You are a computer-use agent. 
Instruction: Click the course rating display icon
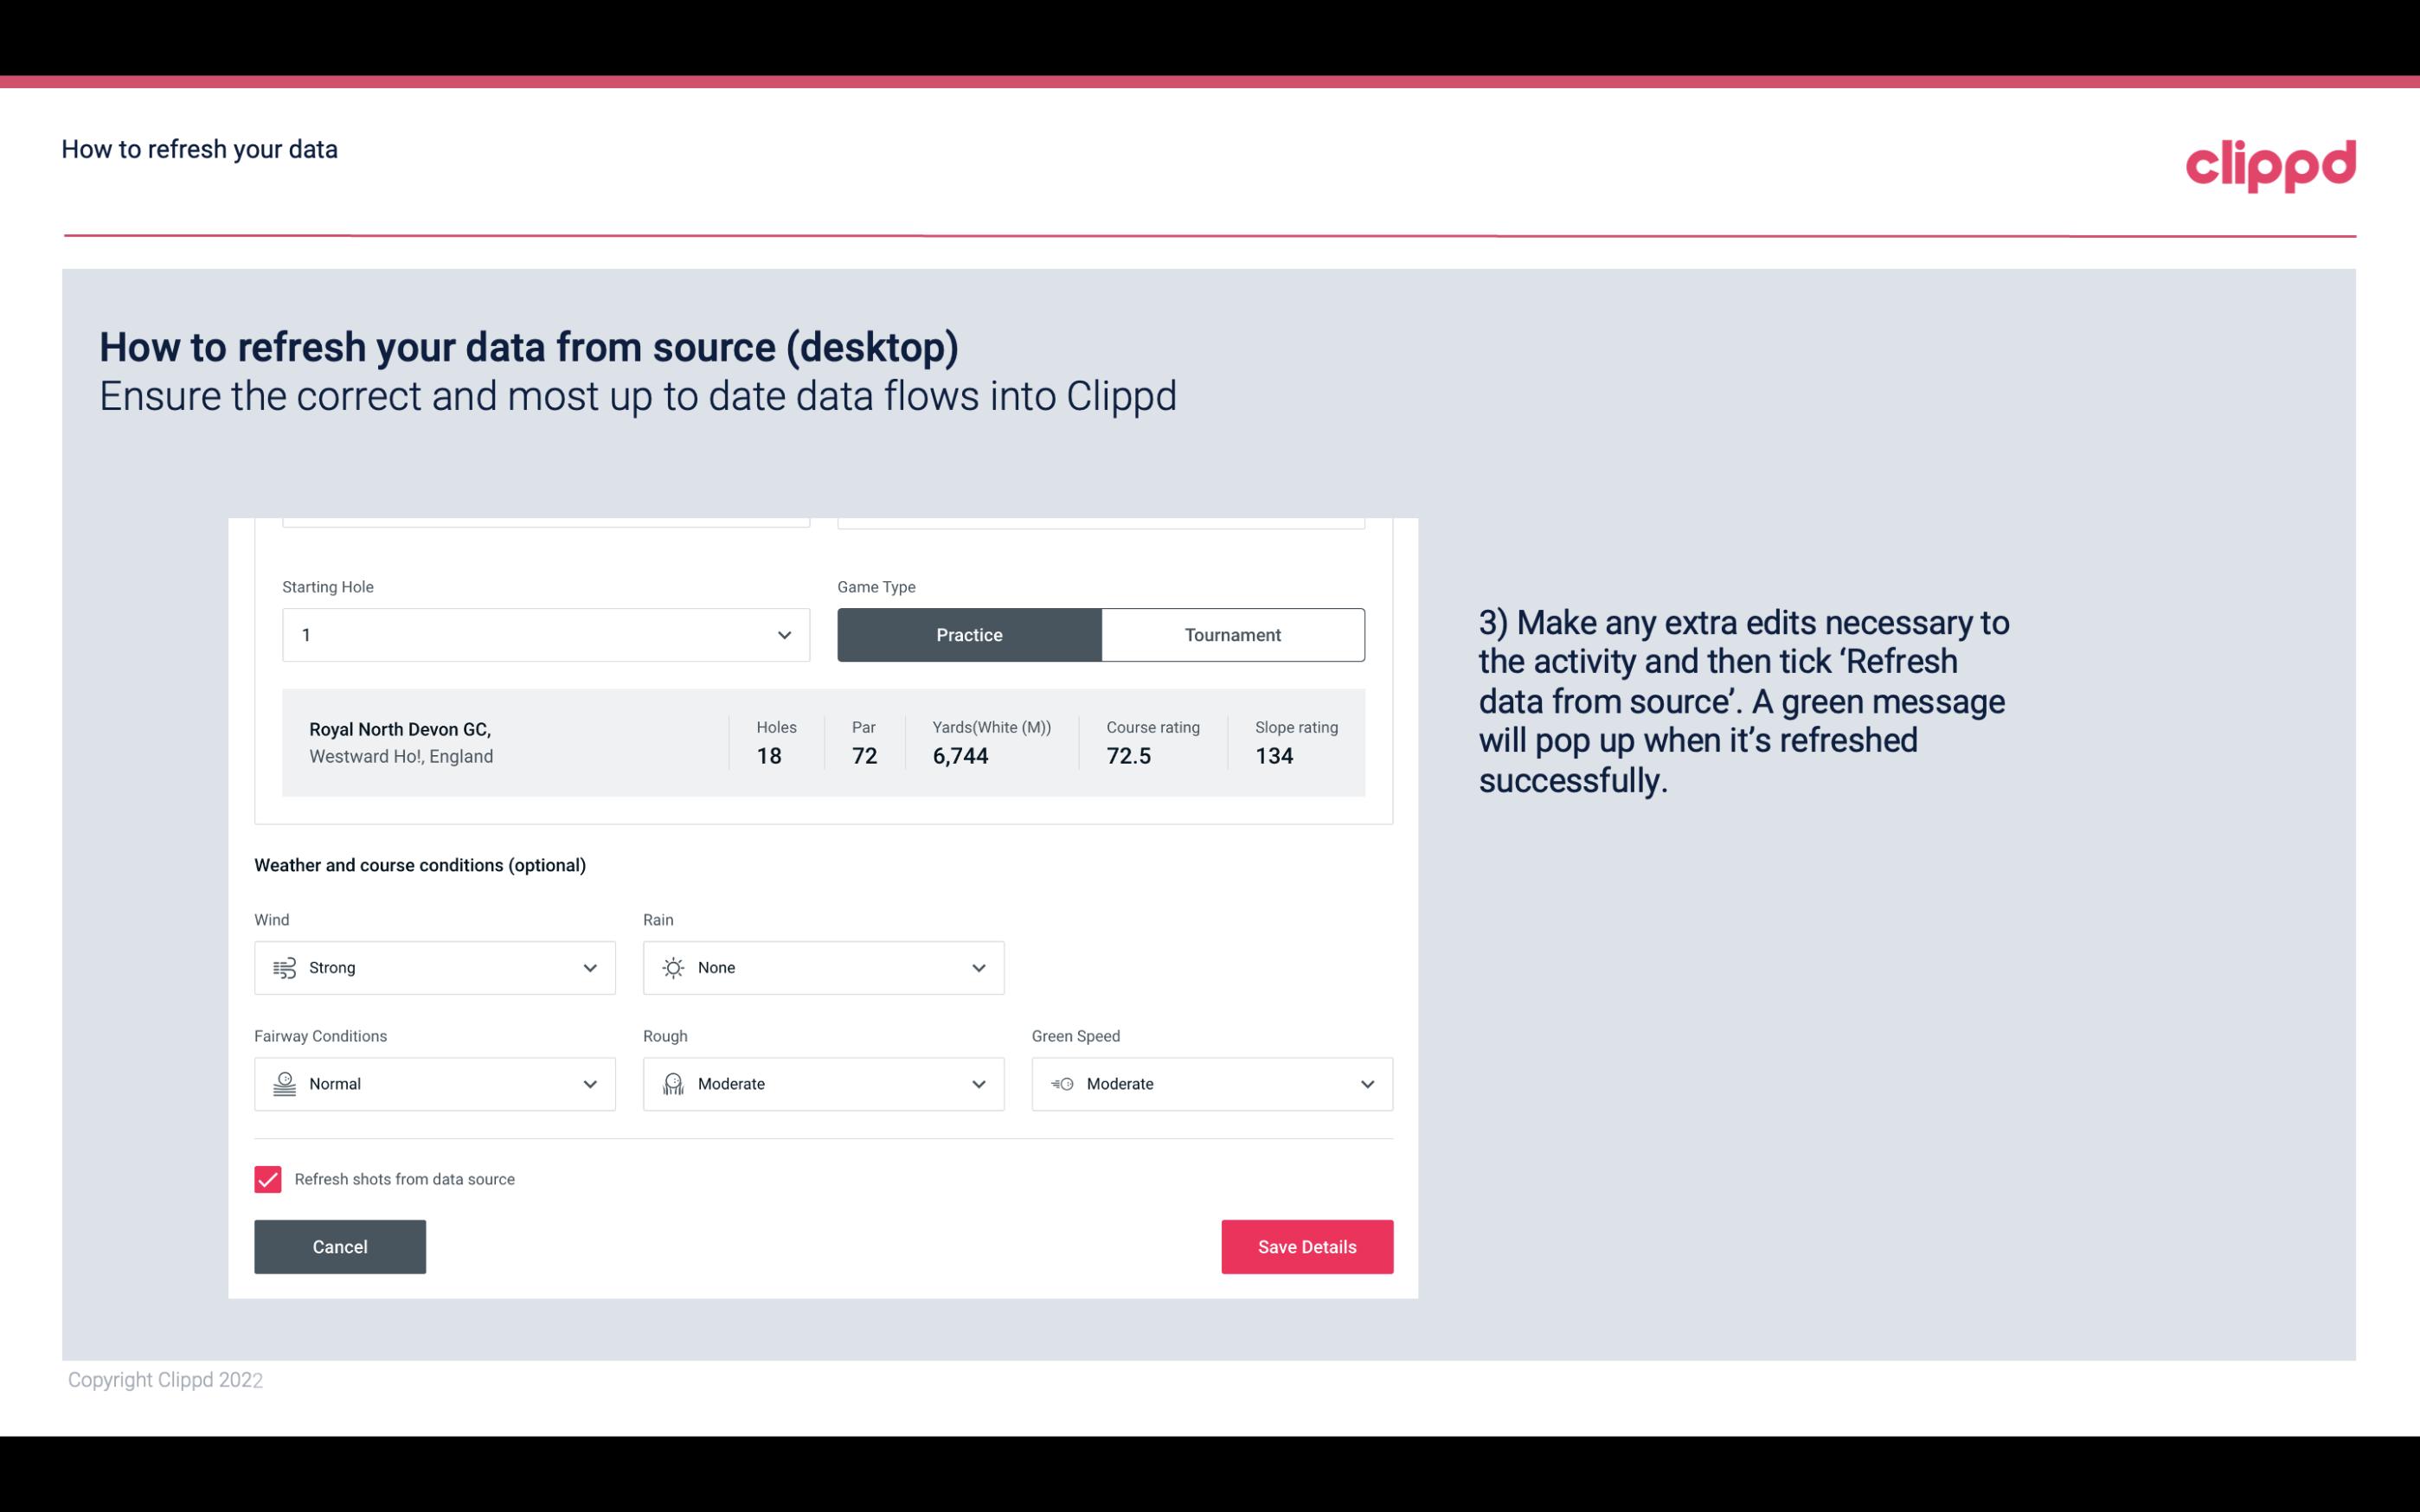pos(1127,754)
